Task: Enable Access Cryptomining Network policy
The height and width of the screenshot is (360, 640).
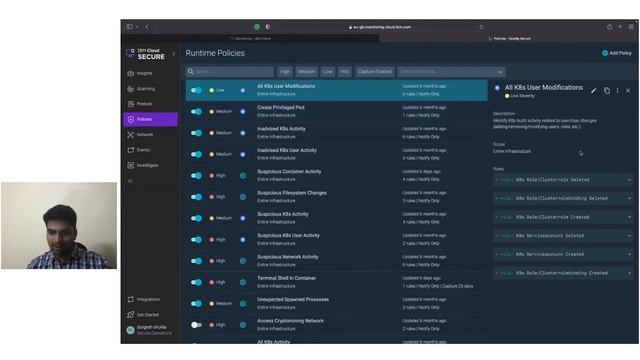Action: 196,325
